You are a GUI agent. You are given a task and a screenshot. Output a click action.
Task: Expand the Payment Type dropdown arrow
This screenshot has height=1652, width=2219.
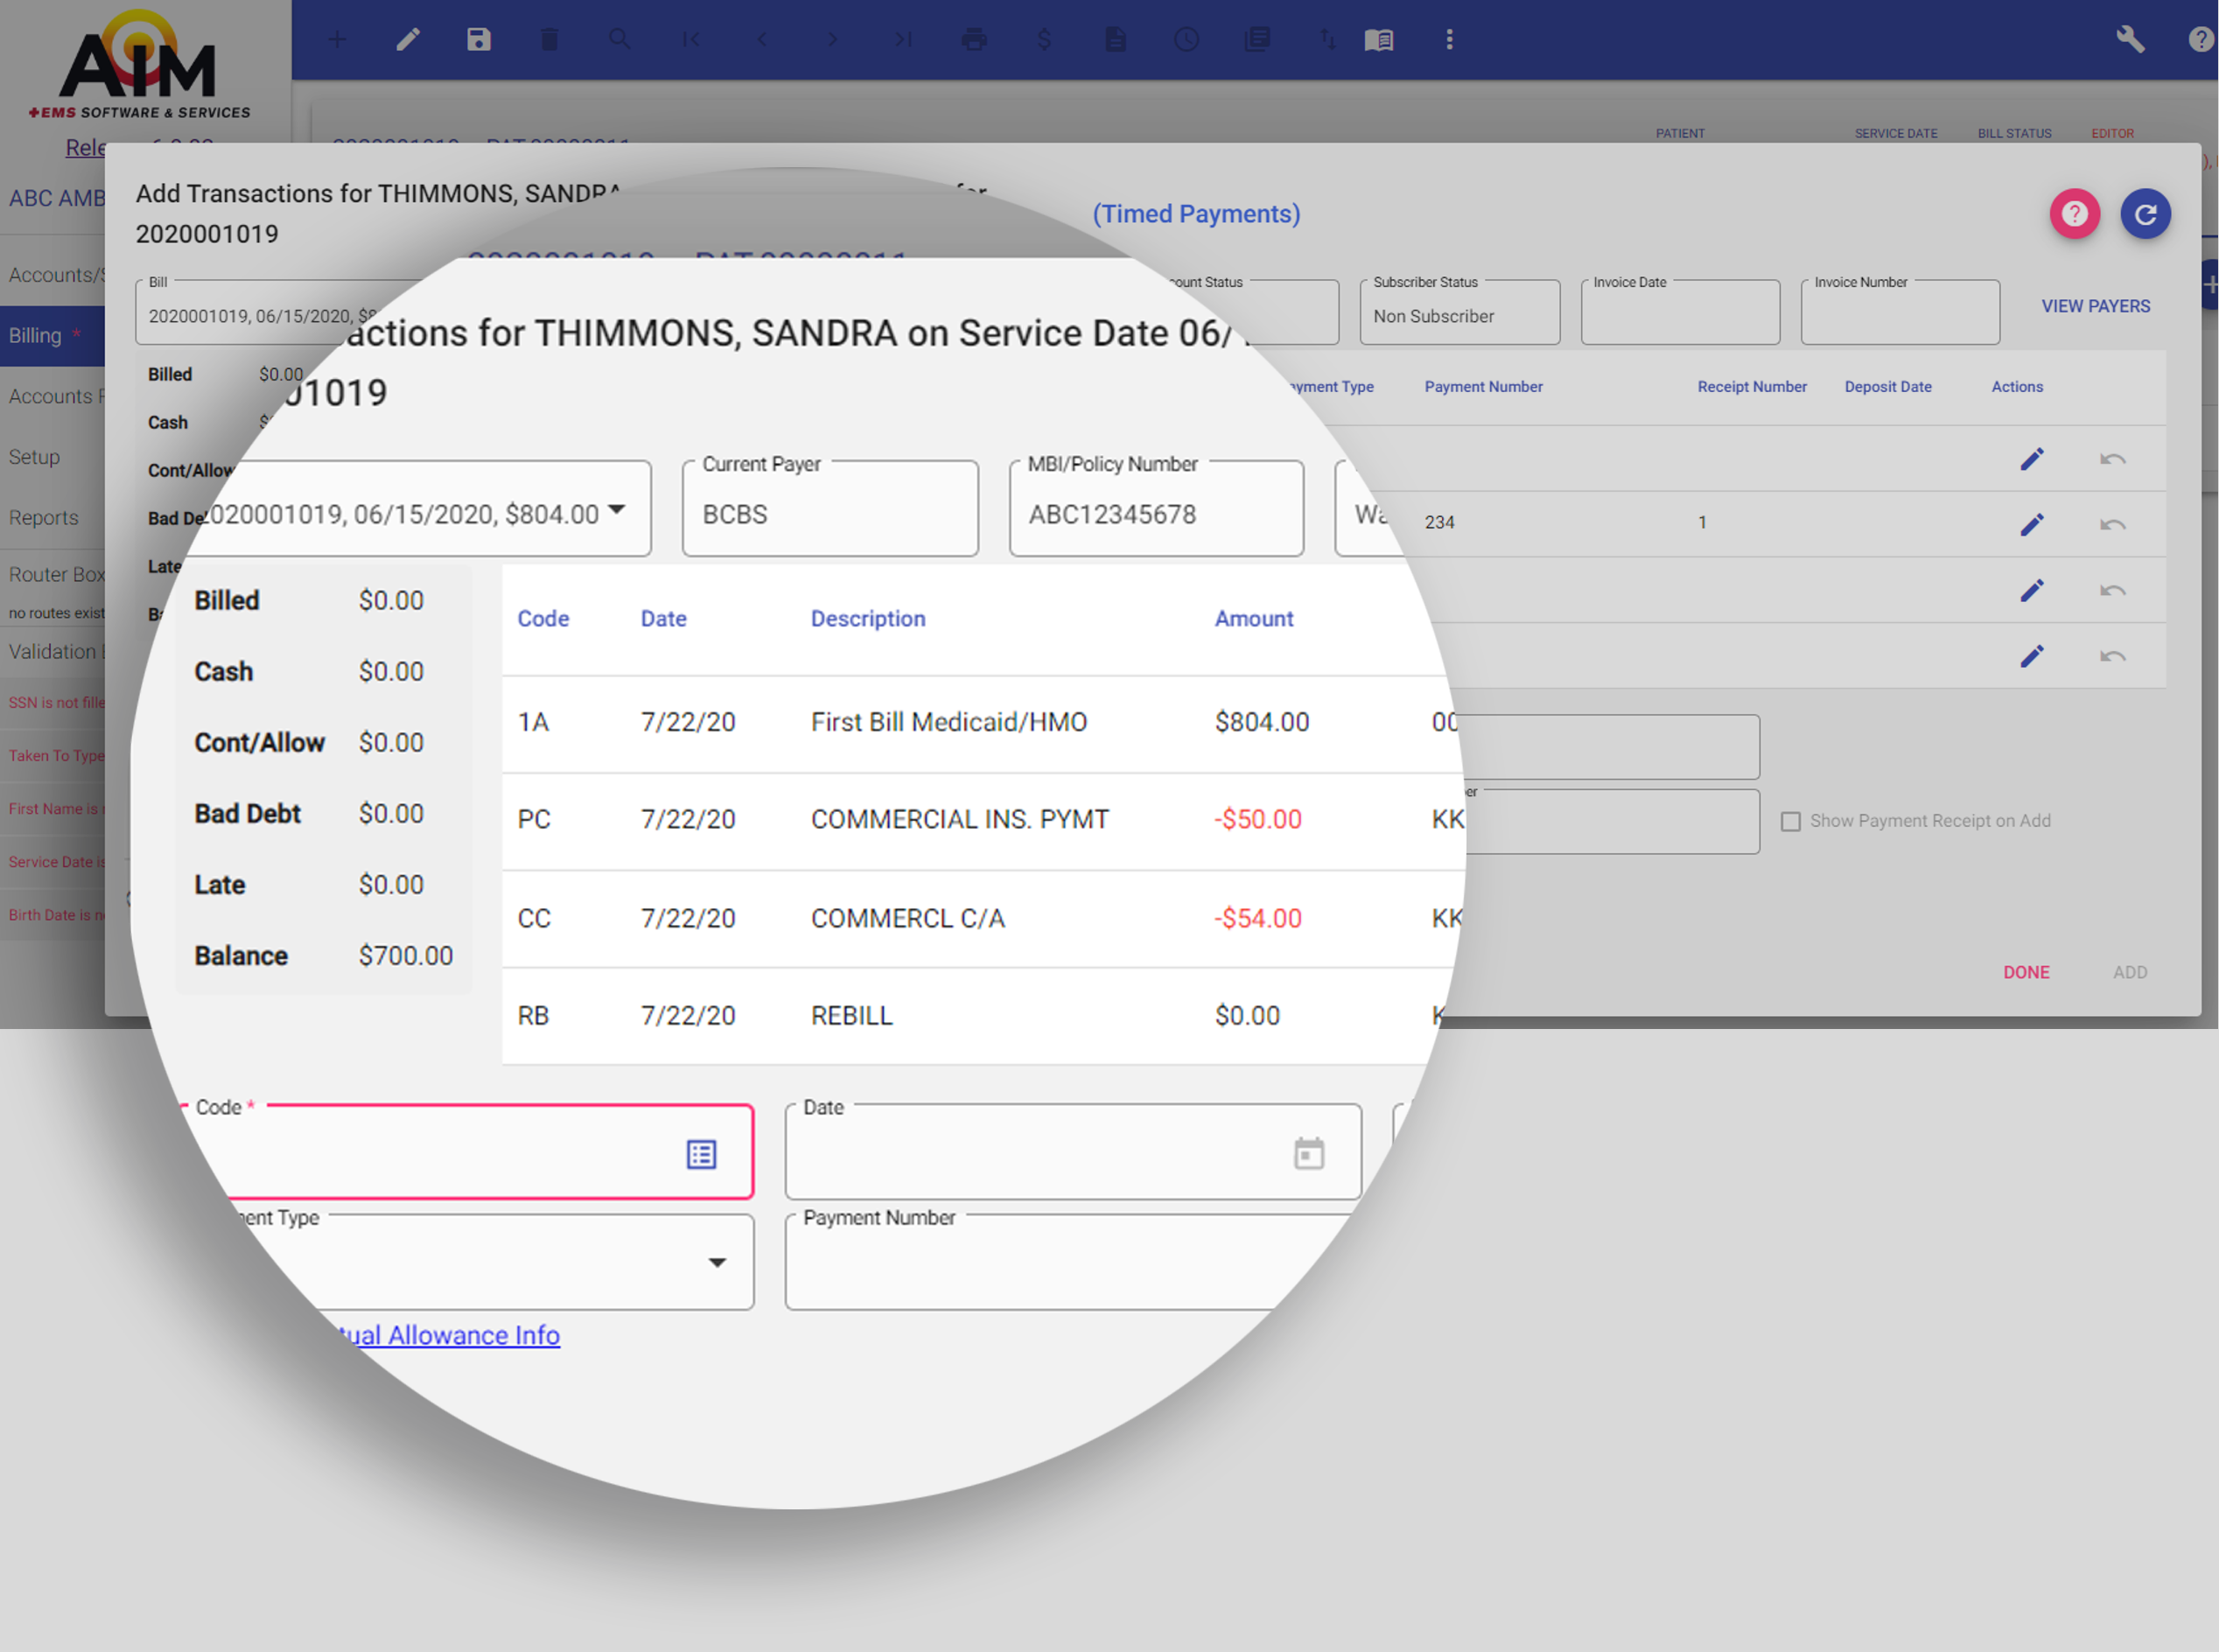click(717, 1262)
